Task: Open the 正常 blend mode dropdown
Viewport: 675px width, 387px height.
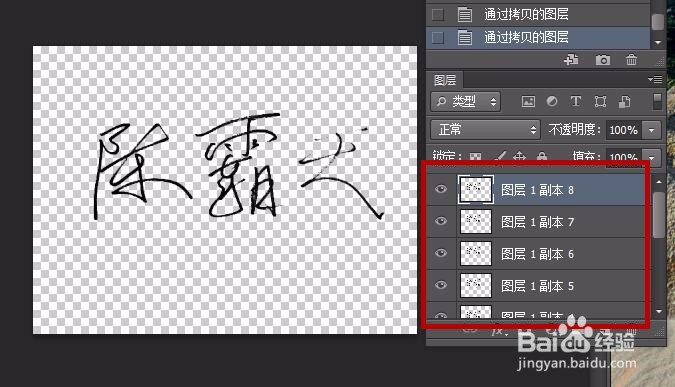Action: point(485,130)
